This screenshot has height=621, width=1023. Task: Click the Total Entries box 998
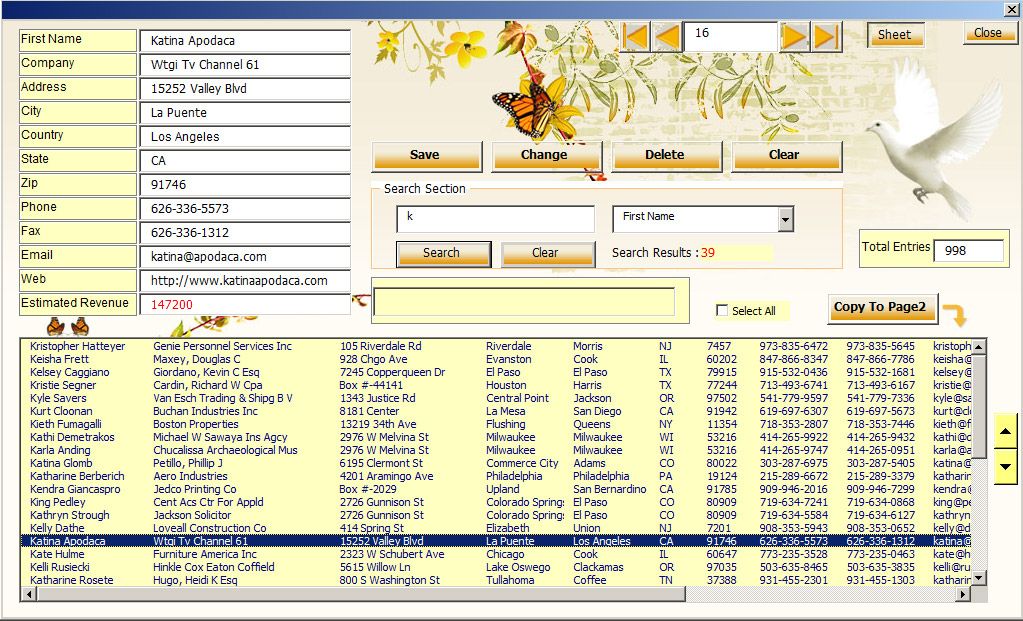pyautogui.click(x=968, y=251)
